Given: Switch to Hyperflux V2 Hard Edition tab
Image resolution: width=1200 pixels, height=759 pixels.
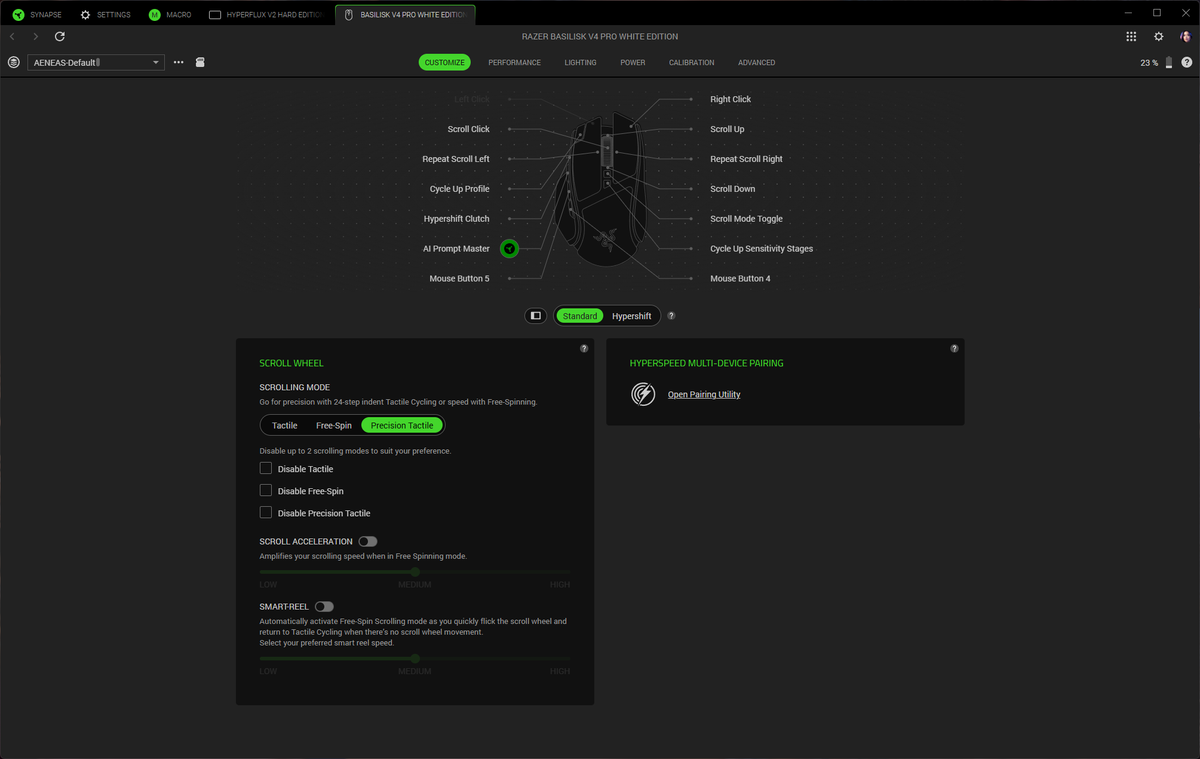Looking at the screenshot, I should (267, 15).
